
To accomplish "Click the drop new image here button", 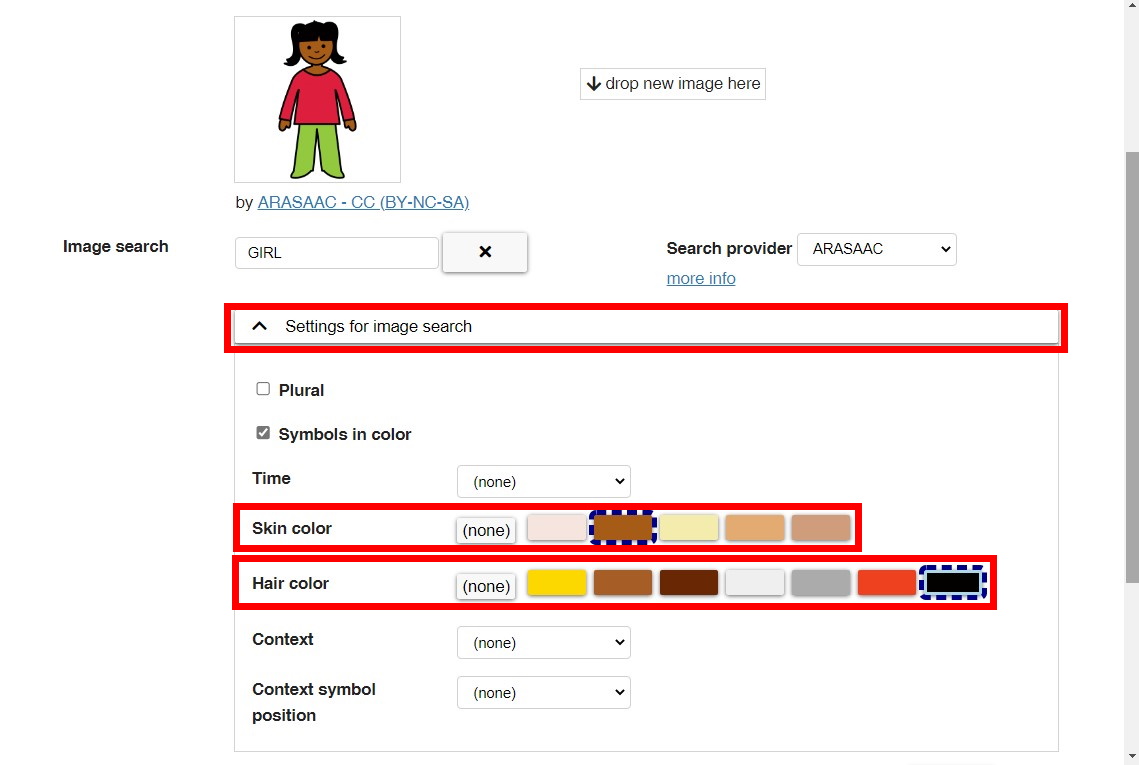I will pyautogui.click(x=673, y=84).
